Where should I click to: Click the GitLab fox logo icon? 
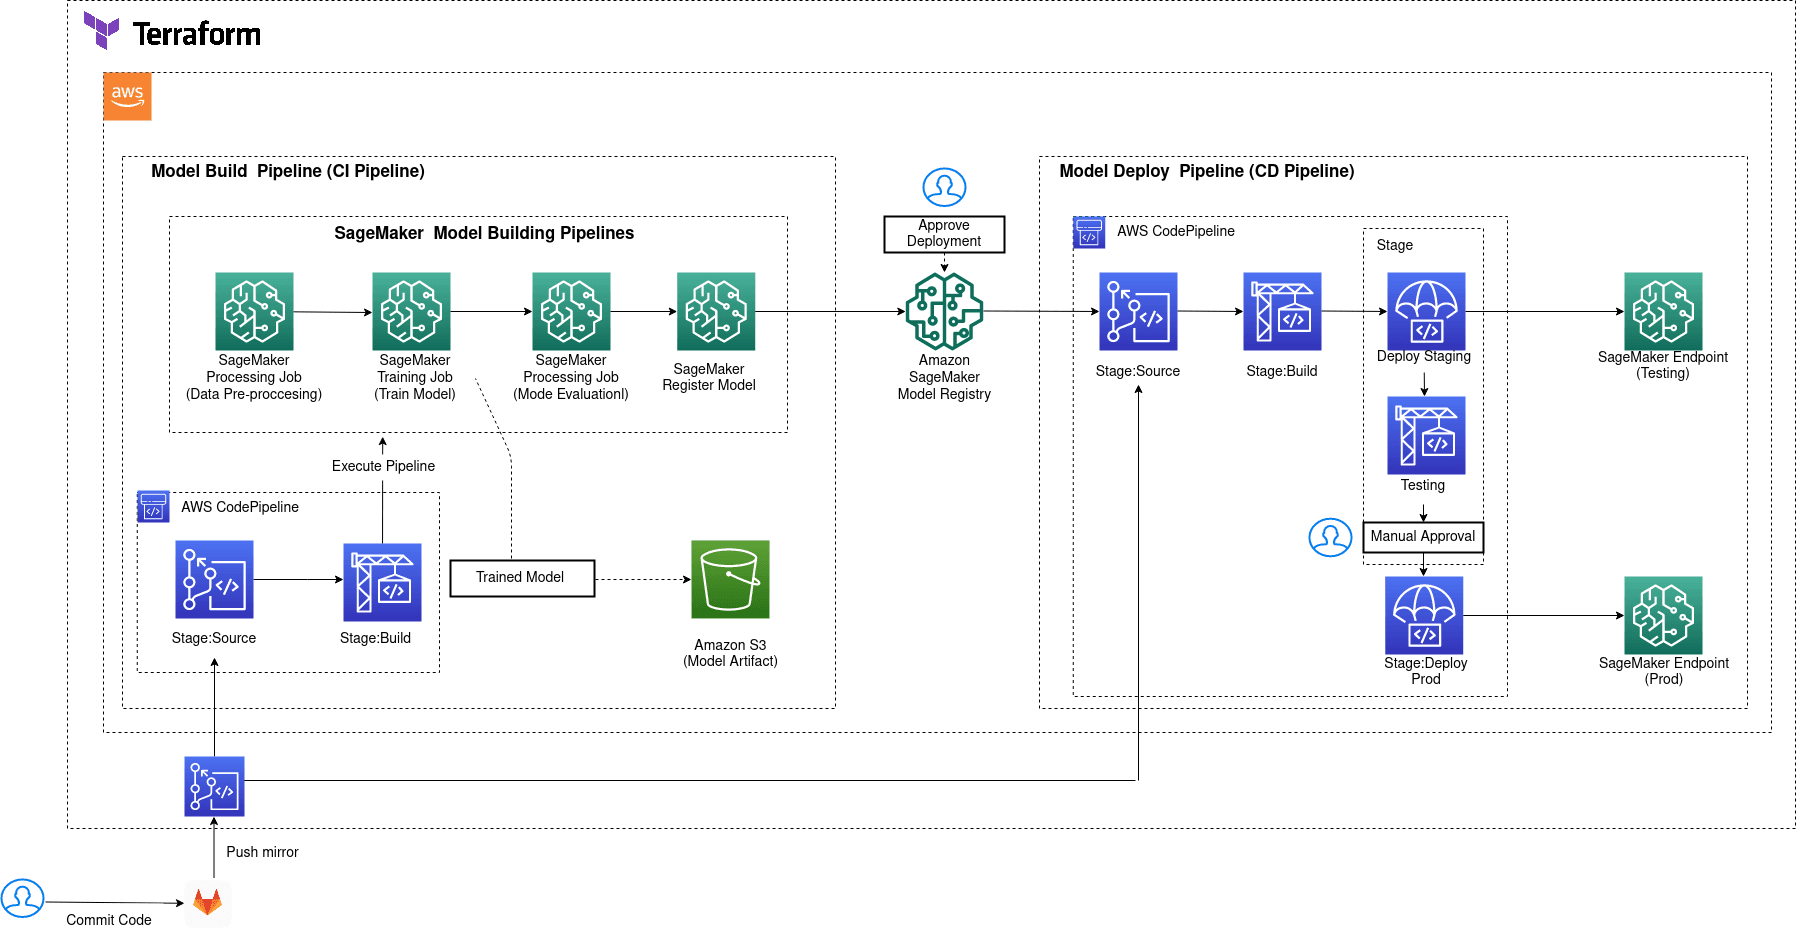207,902
